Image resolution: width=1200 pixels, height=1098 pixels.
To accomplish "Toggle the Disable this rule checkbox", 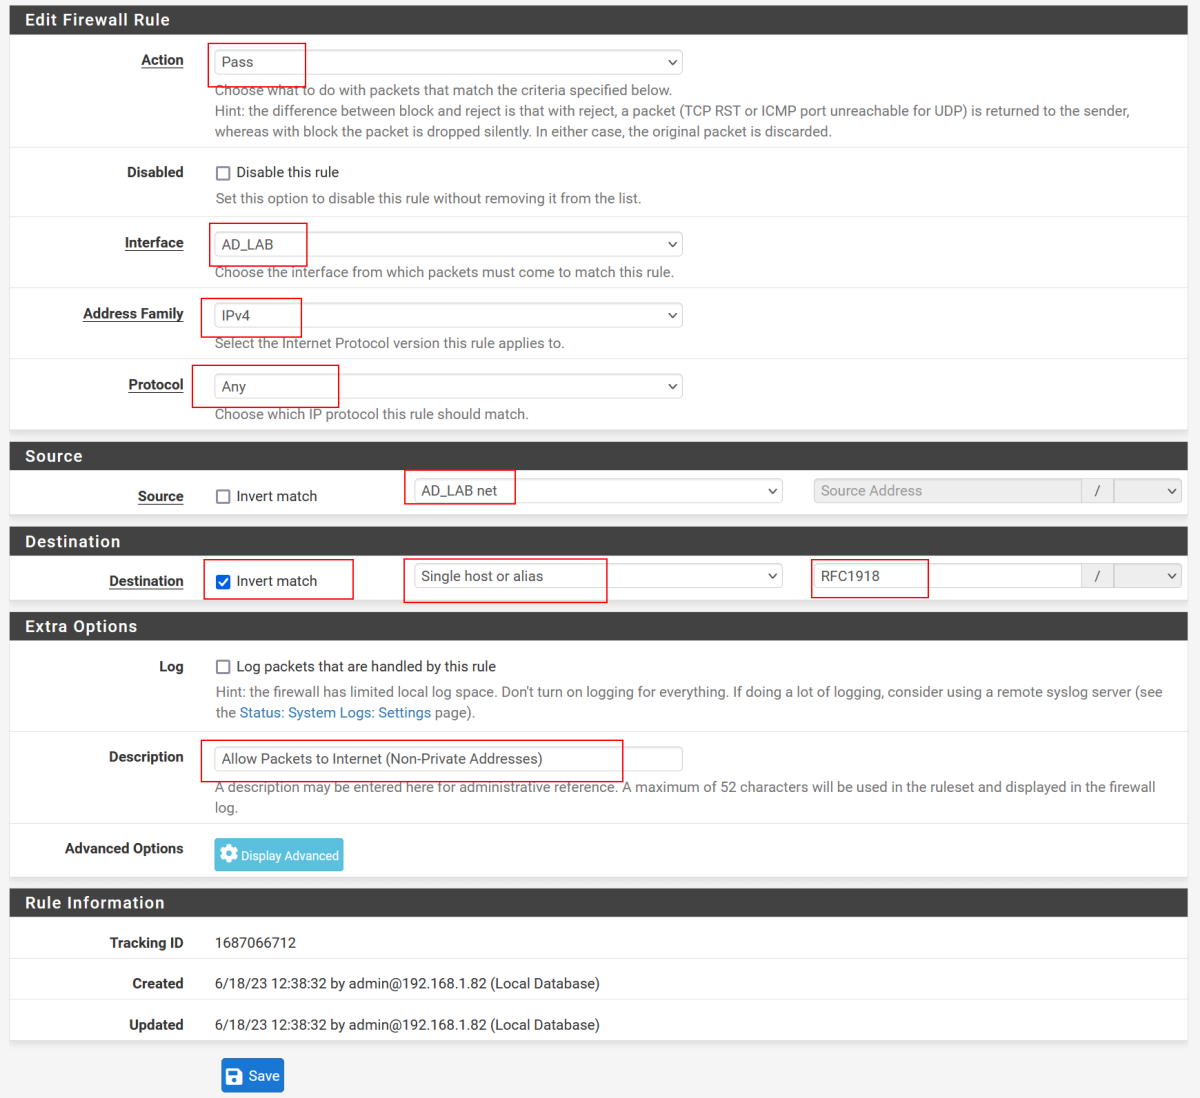I will 223,173.
